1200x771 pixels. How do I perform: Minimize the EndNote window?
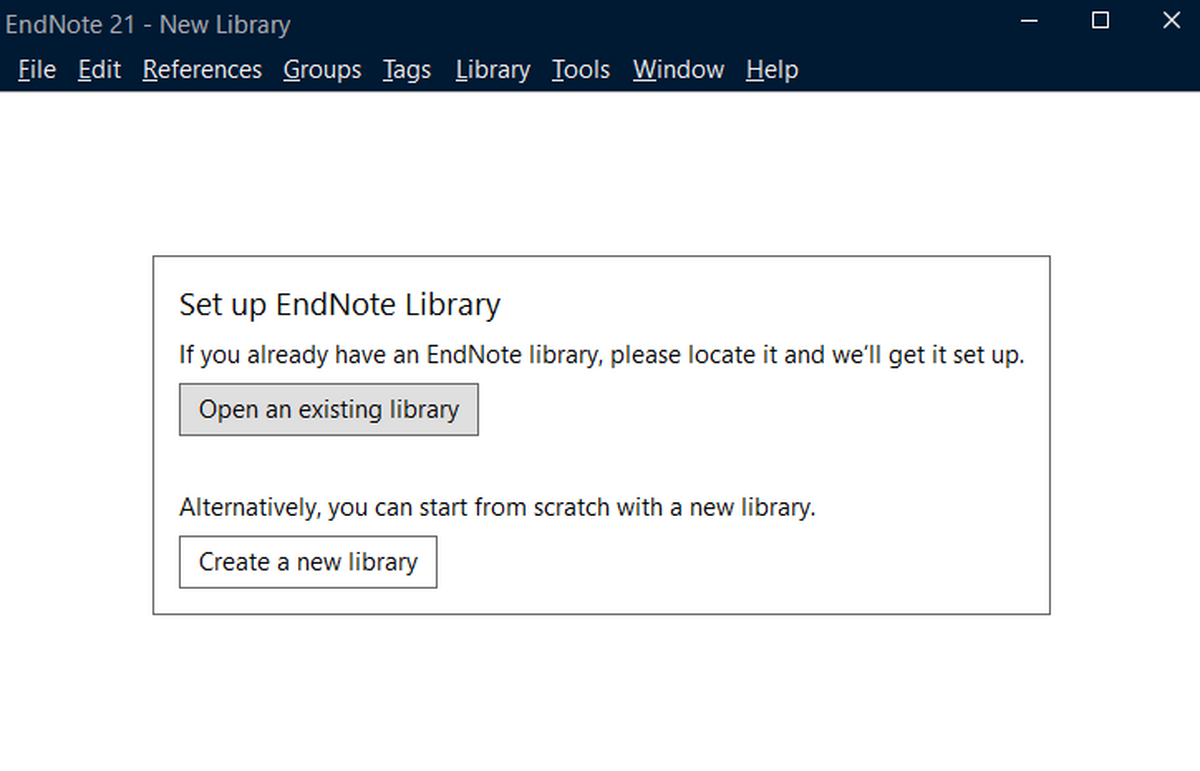(x=1029, y=20)
